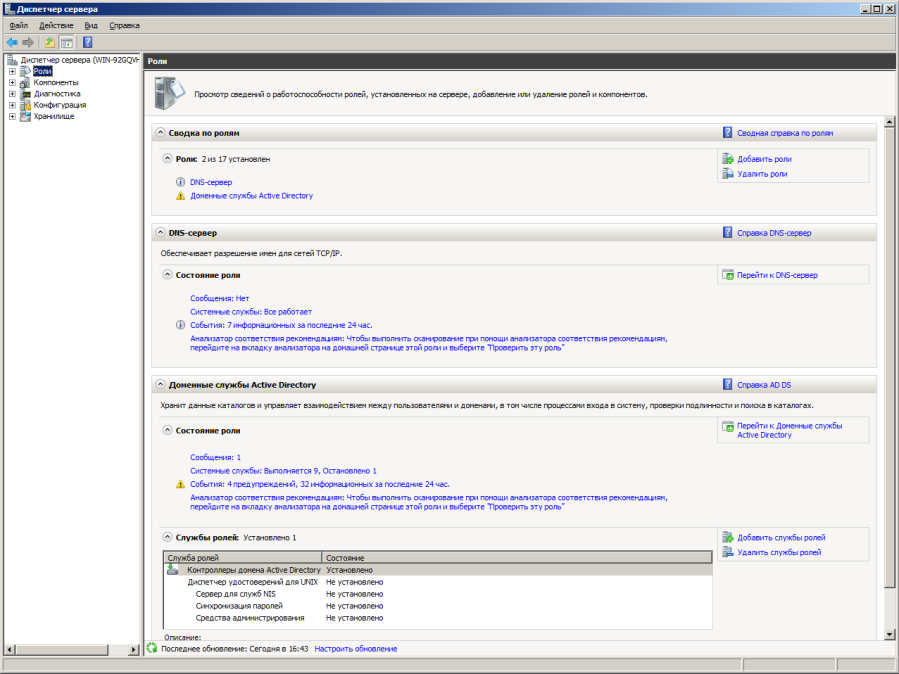Click help icon beside Справка DNS-сервер
This screenshot has height=674, width=899.
pos(728,232)
